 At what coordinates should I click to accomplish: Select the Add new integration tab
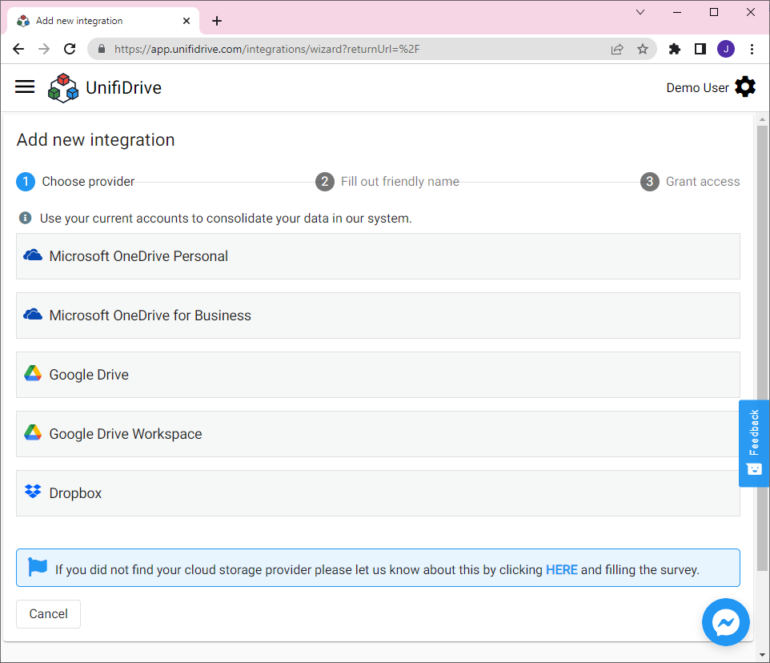click(103, 21)
